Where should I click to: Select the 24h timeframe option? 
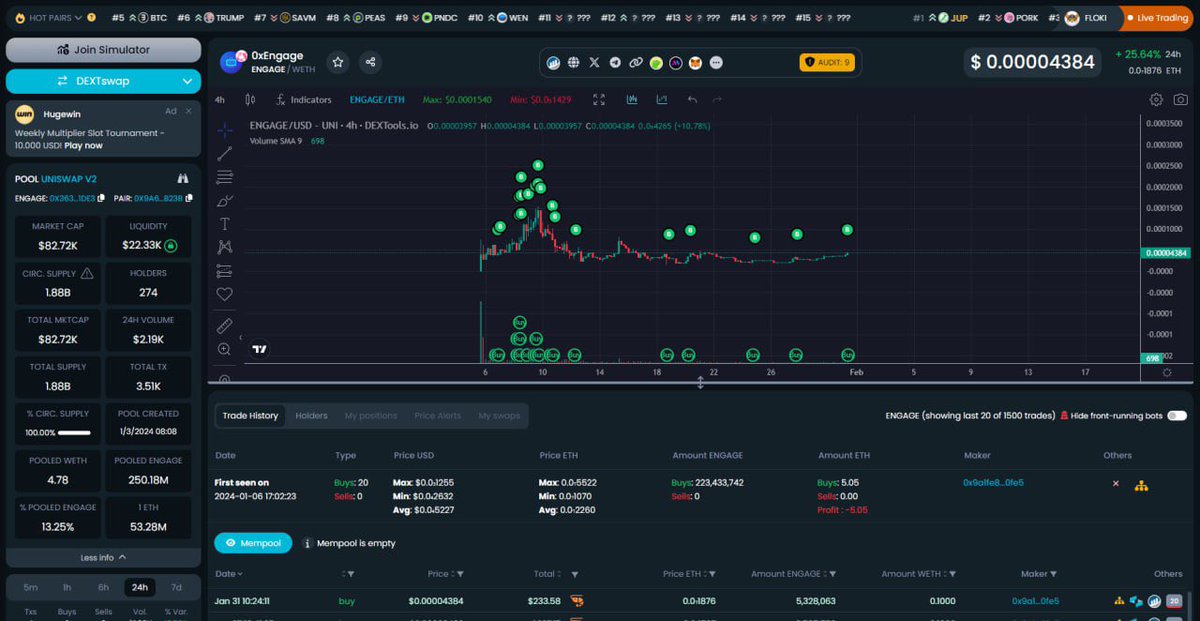pos(140,587)
